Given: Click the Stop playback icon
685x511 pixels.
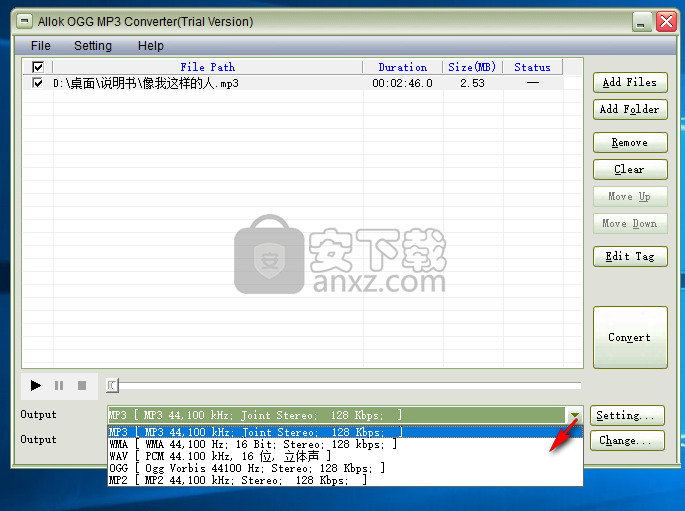Looking at the screenshot, I should [82, 386].
